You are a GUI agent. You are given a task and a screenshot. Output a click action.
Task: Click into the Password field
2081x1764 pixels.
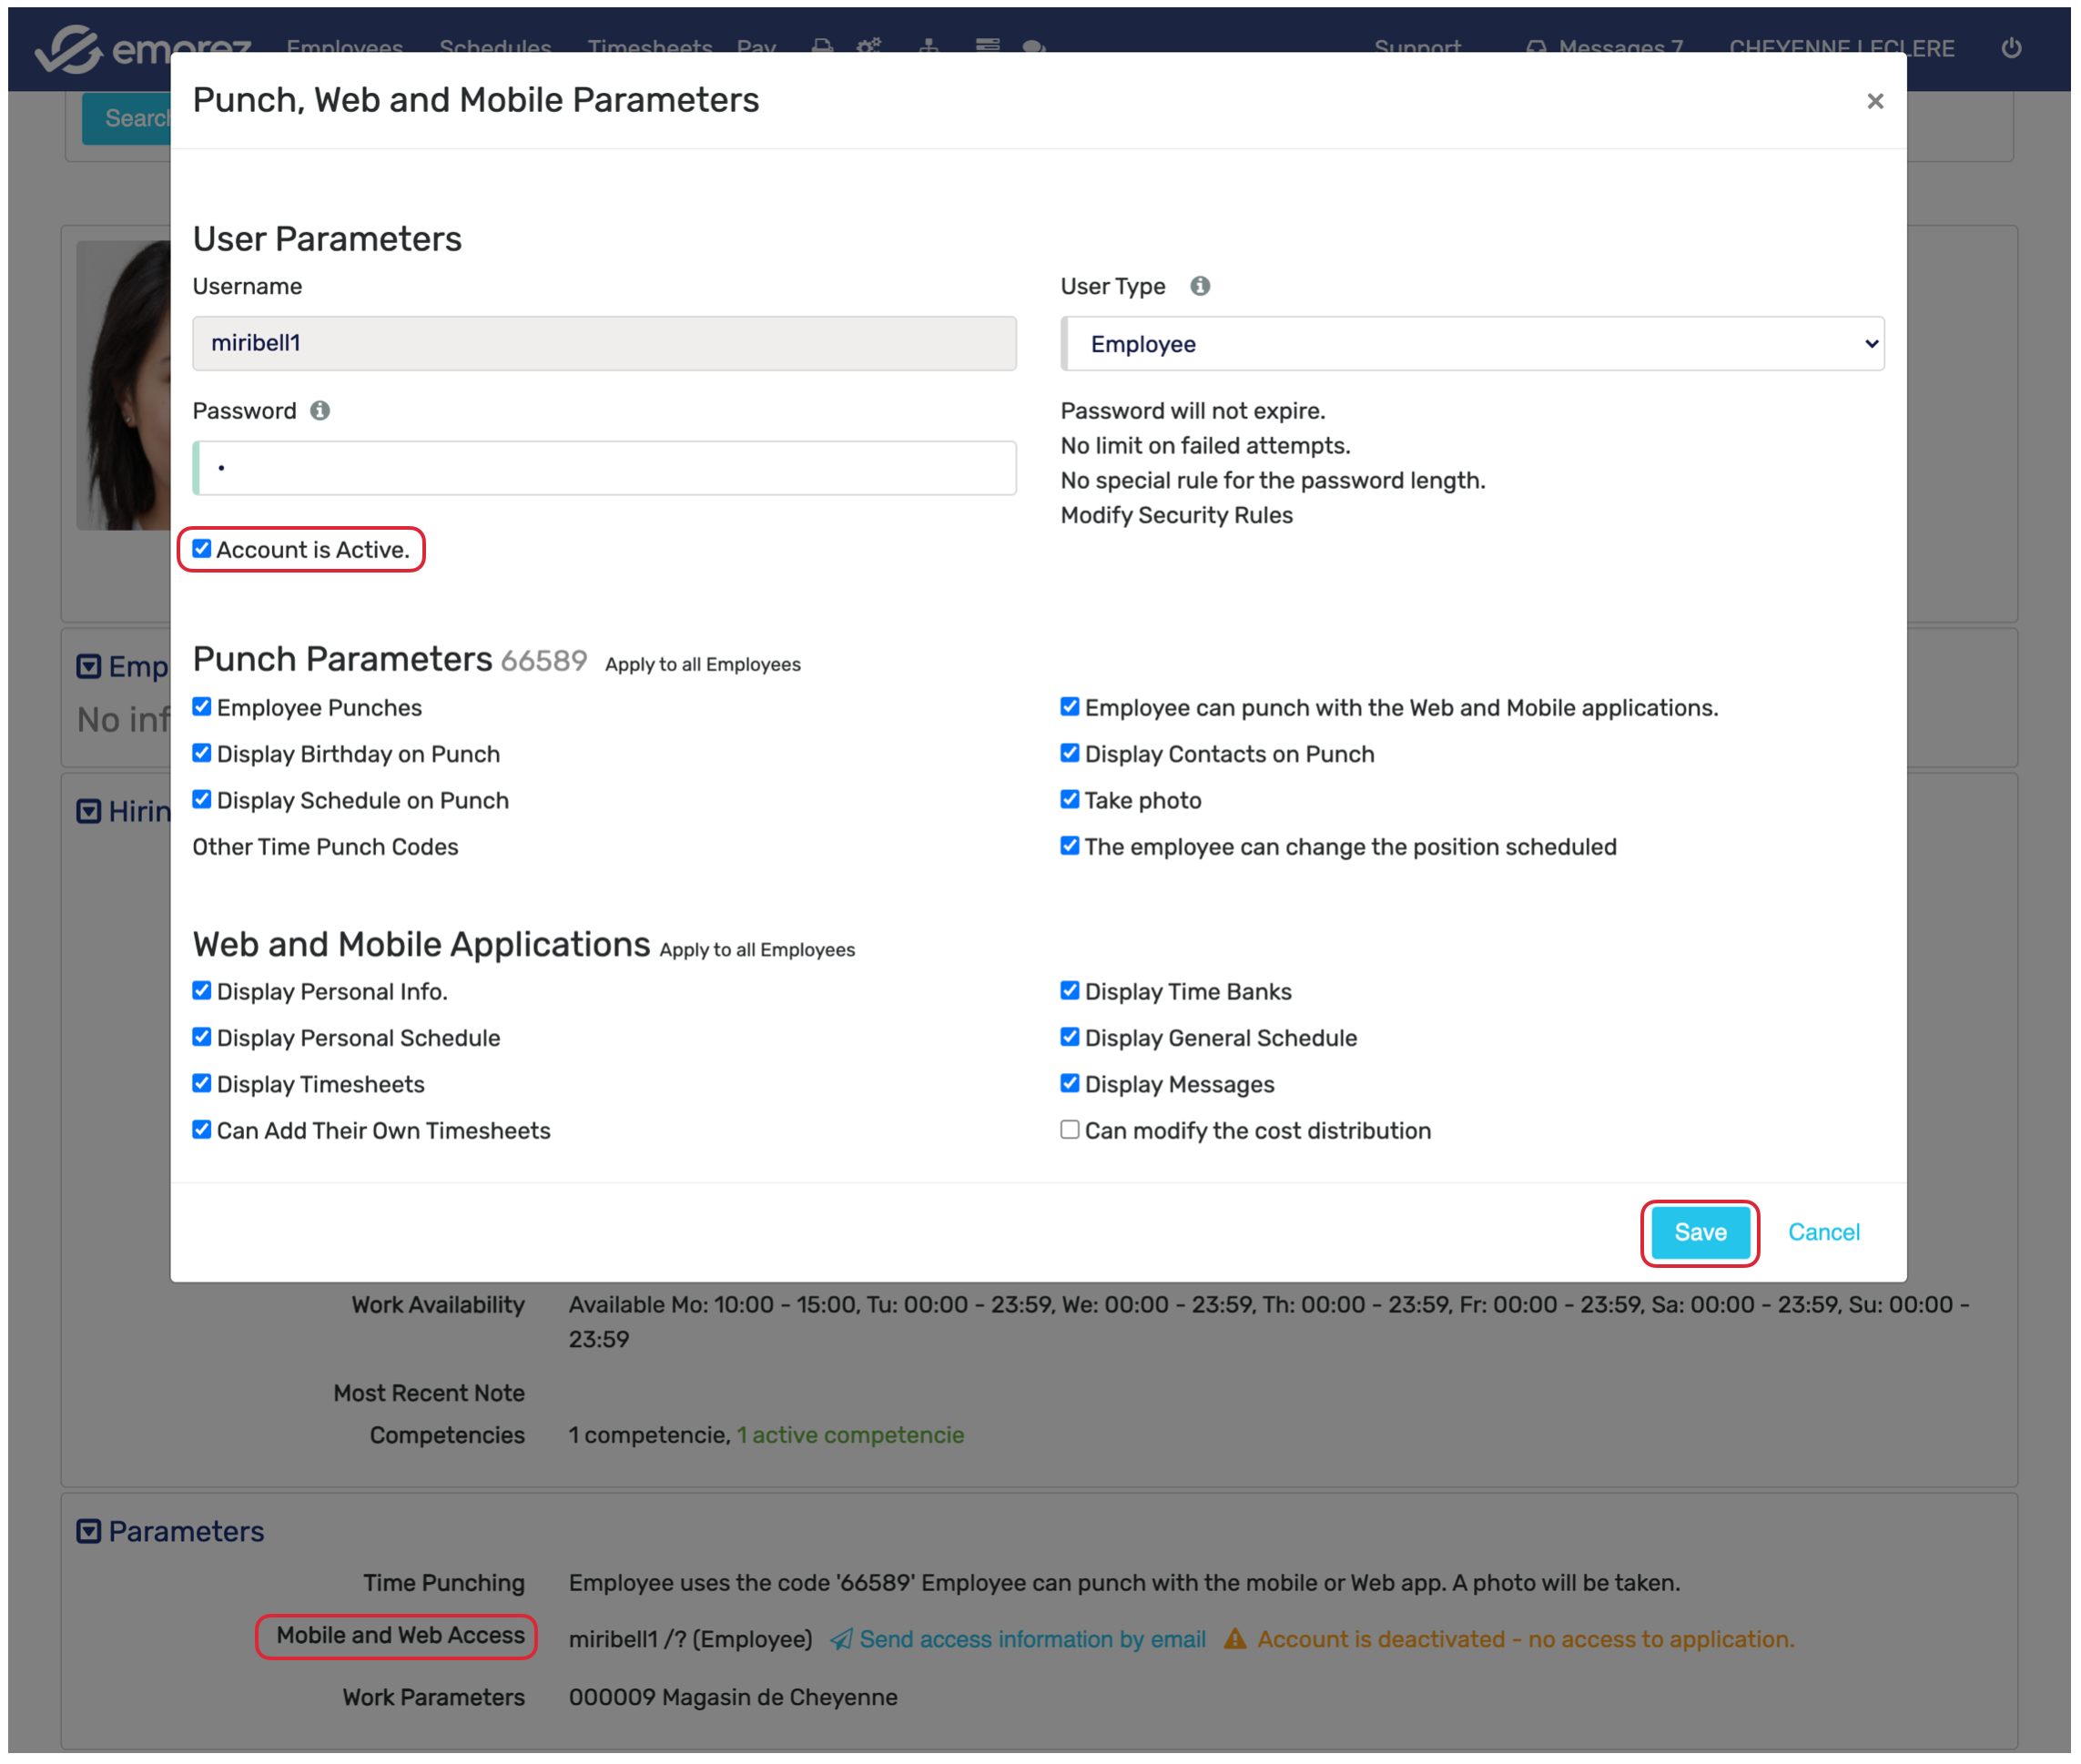point(605,468)
